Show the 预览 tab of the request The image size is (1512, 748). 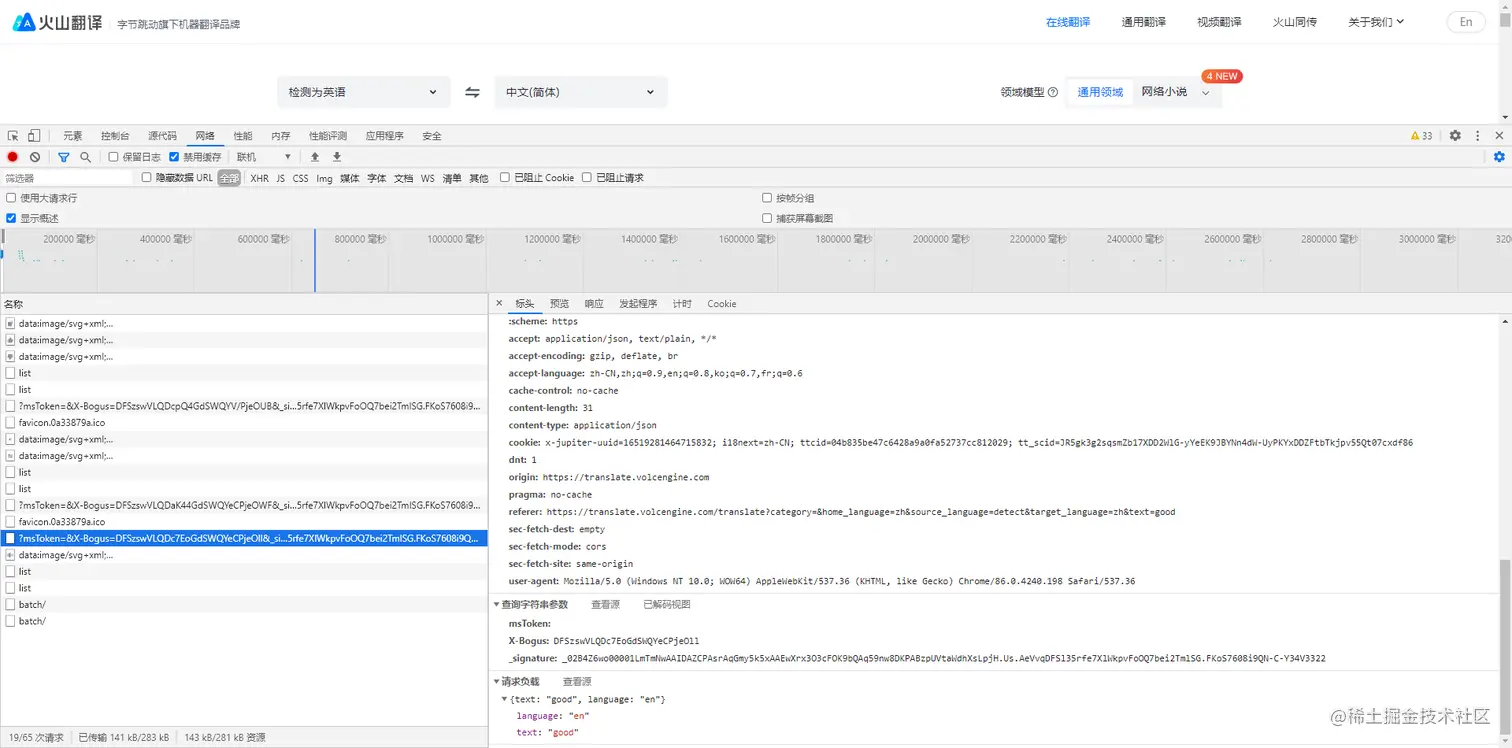[x=559, y=304]
